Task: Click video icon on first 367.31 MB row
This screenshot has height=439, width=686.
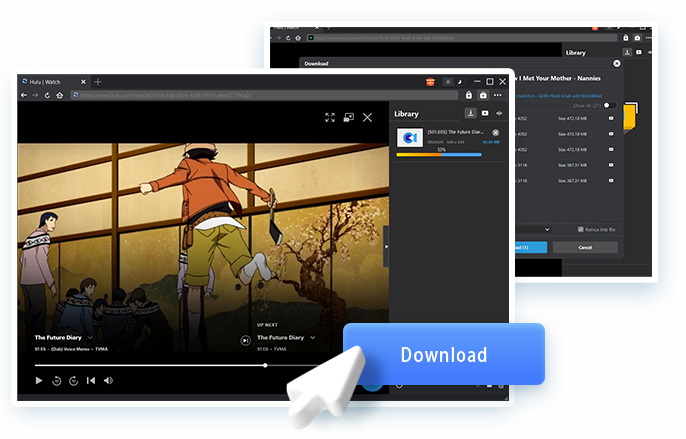Action: (x=611, y=165)
